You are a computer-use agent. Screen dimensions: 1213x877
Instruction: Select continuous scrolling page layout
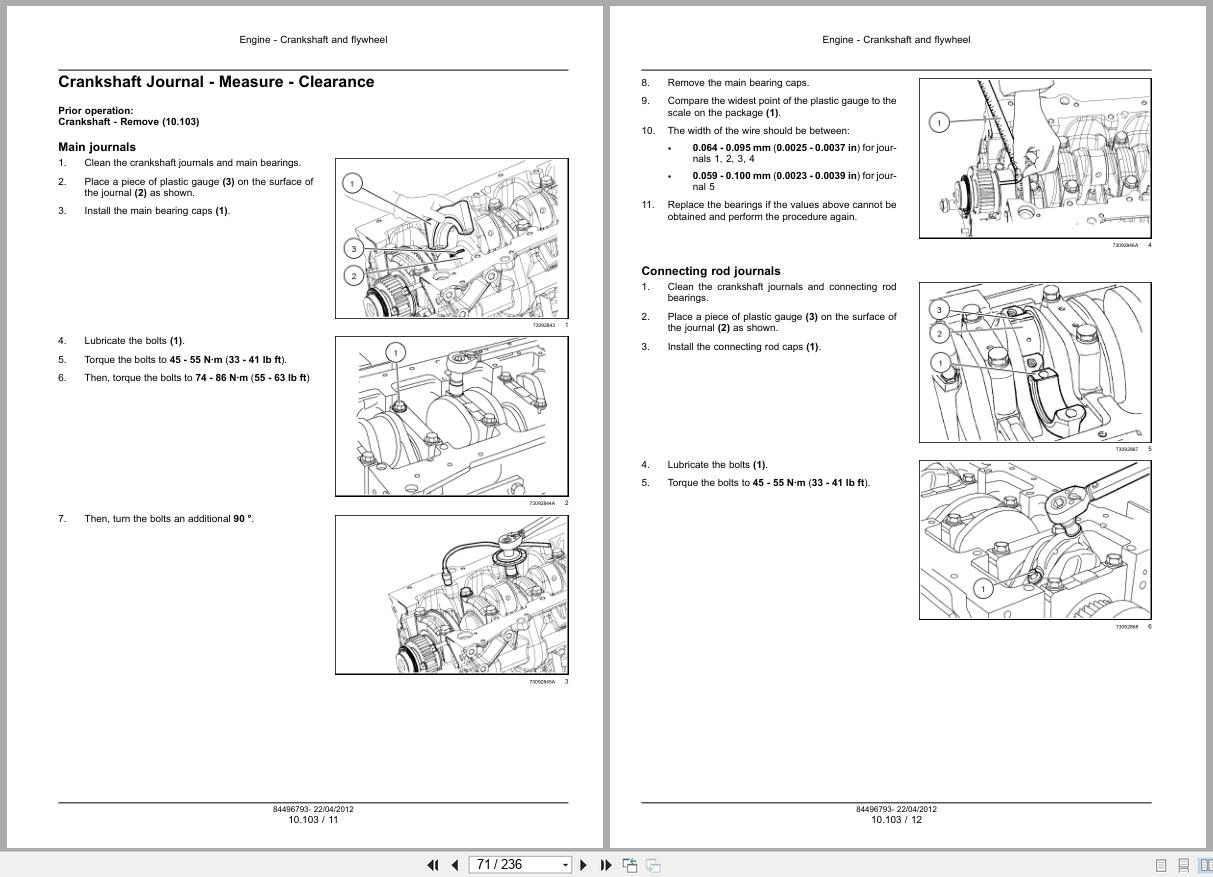tap(1183, 864)
